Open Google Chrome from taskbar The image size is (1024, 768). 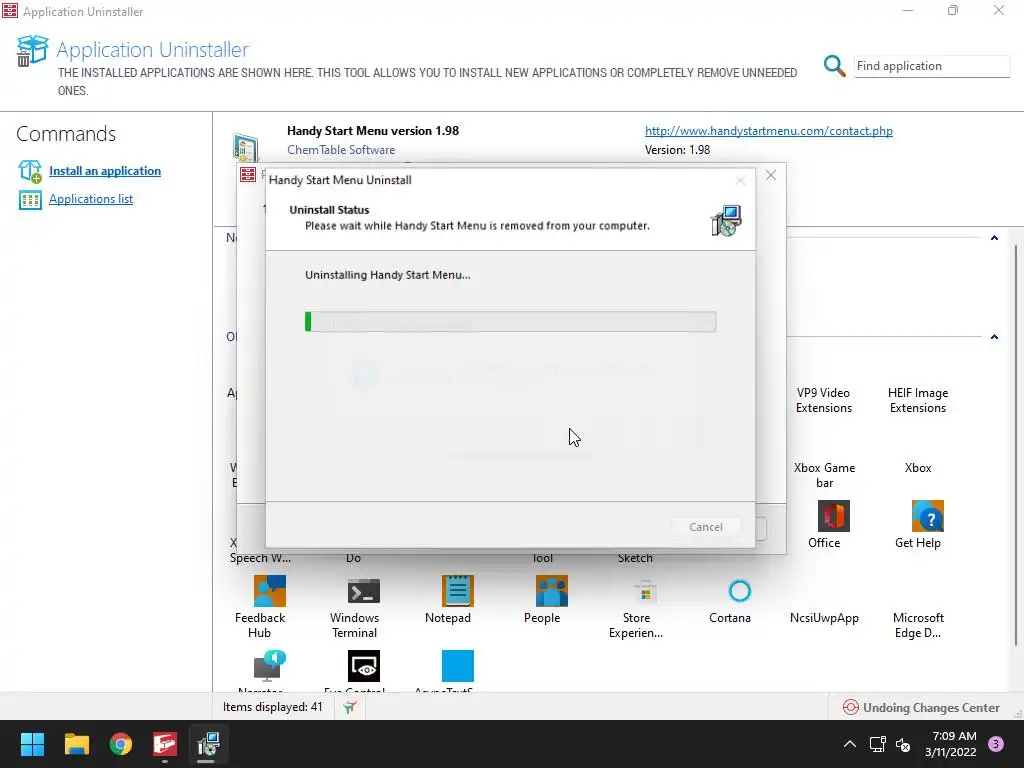[121, 744]
